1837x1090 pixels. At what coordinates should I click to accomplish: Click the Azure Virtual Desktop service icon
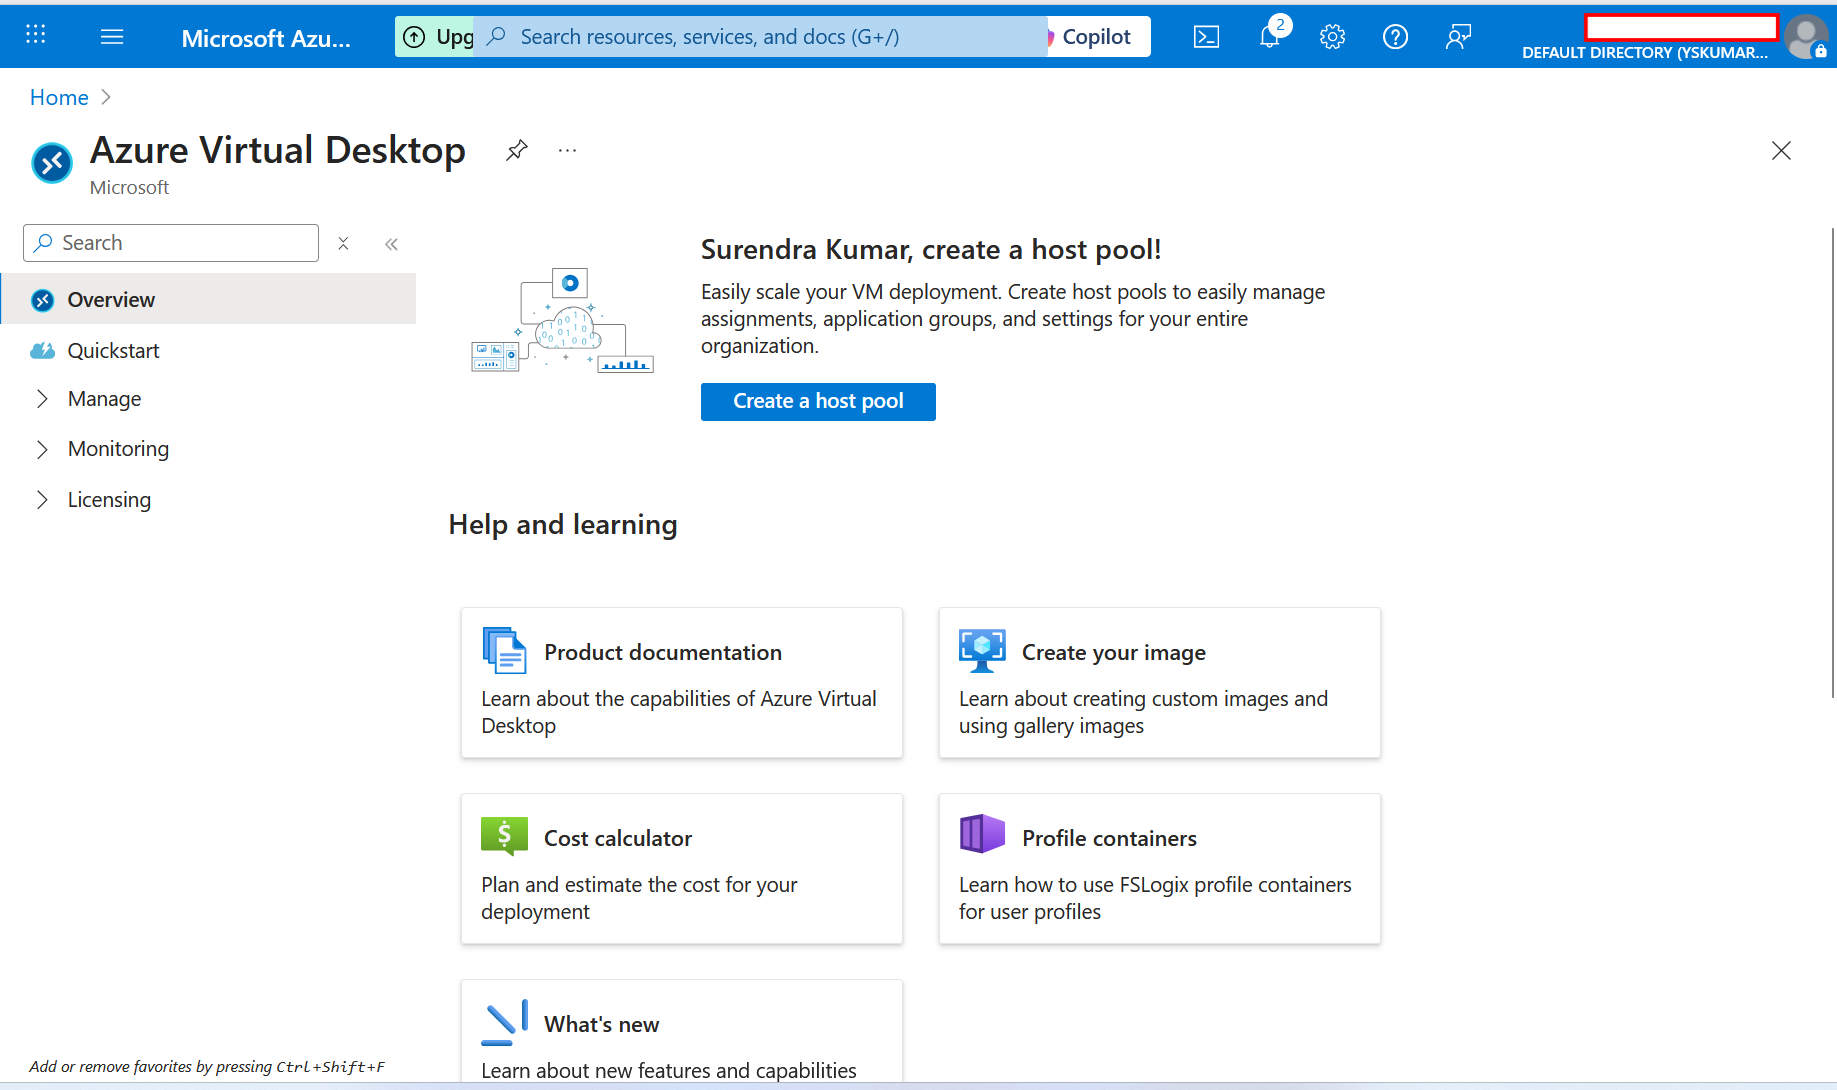pos(51,162)
